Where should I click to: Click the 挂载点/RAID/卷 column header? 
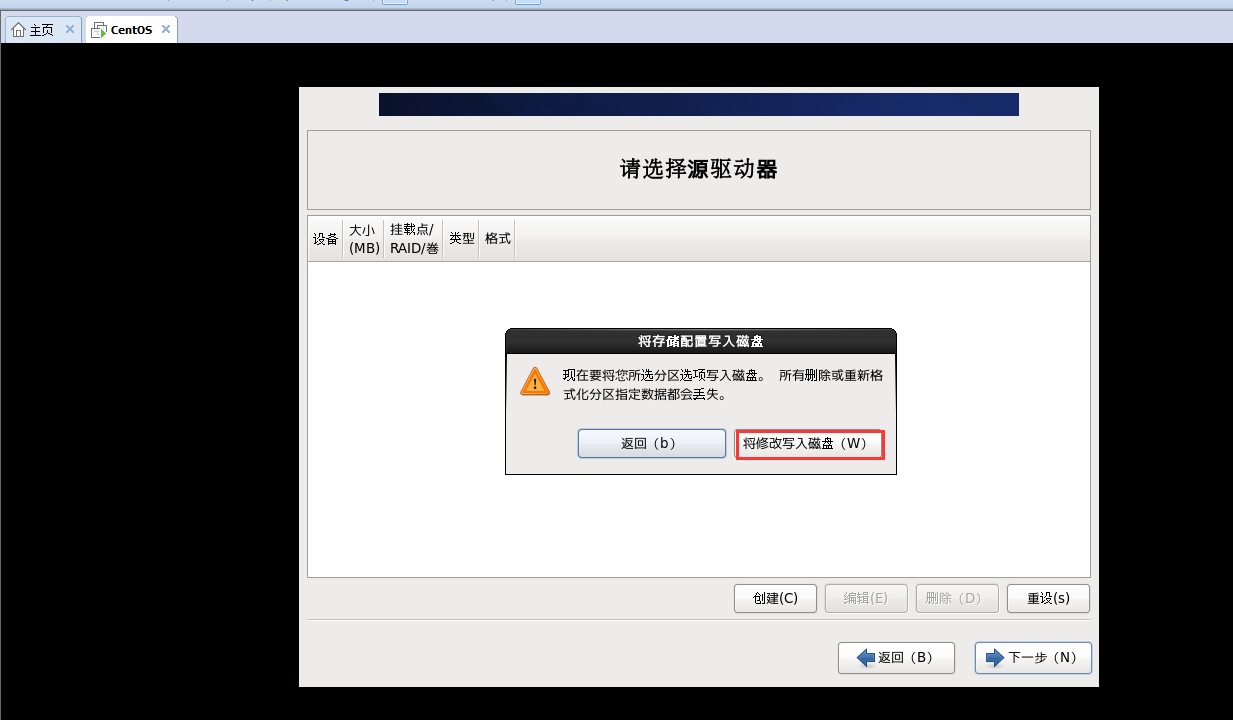click(414, 239)
